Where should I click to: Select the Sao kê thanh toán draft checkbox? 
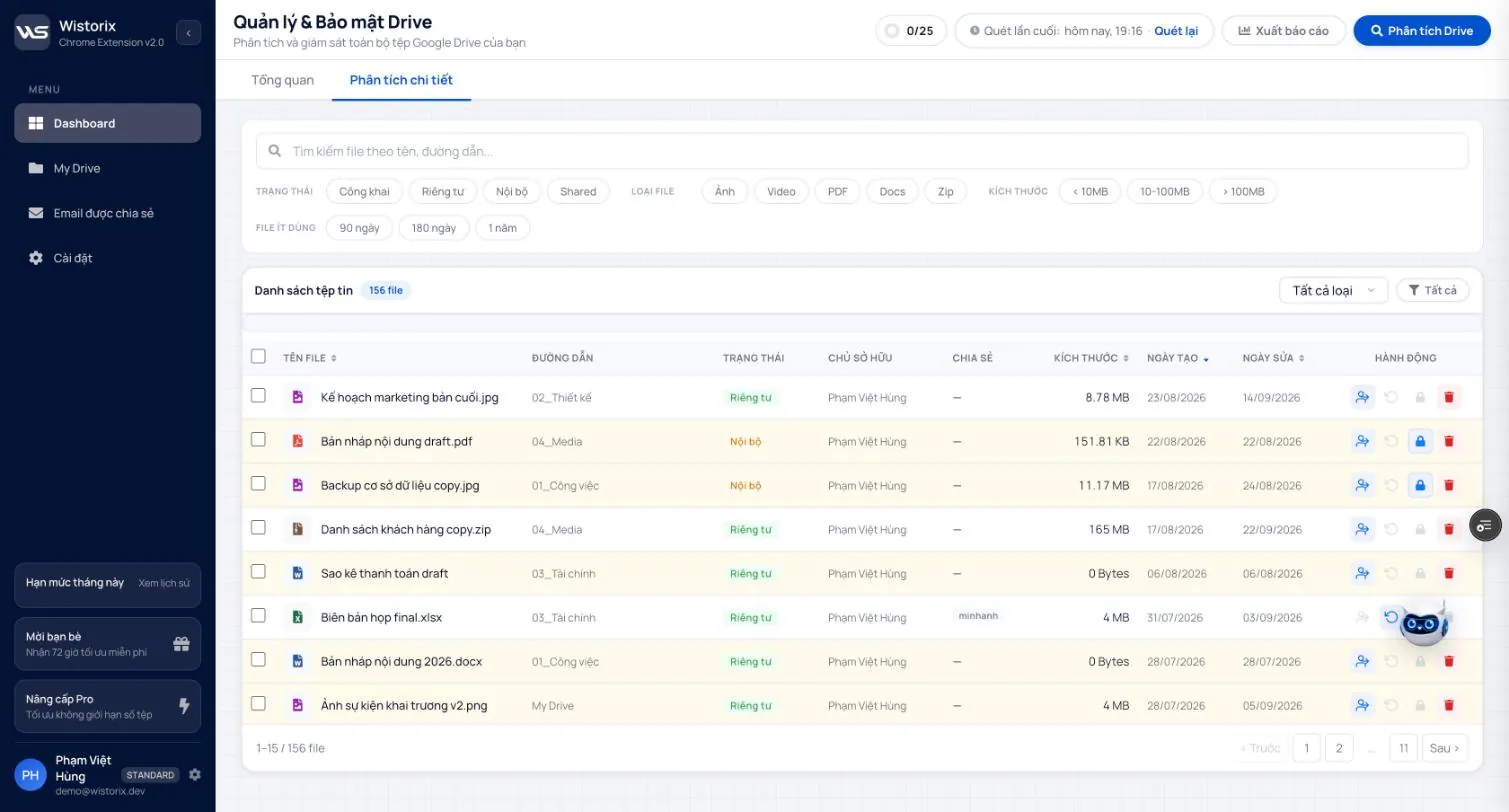pos(258,571)
